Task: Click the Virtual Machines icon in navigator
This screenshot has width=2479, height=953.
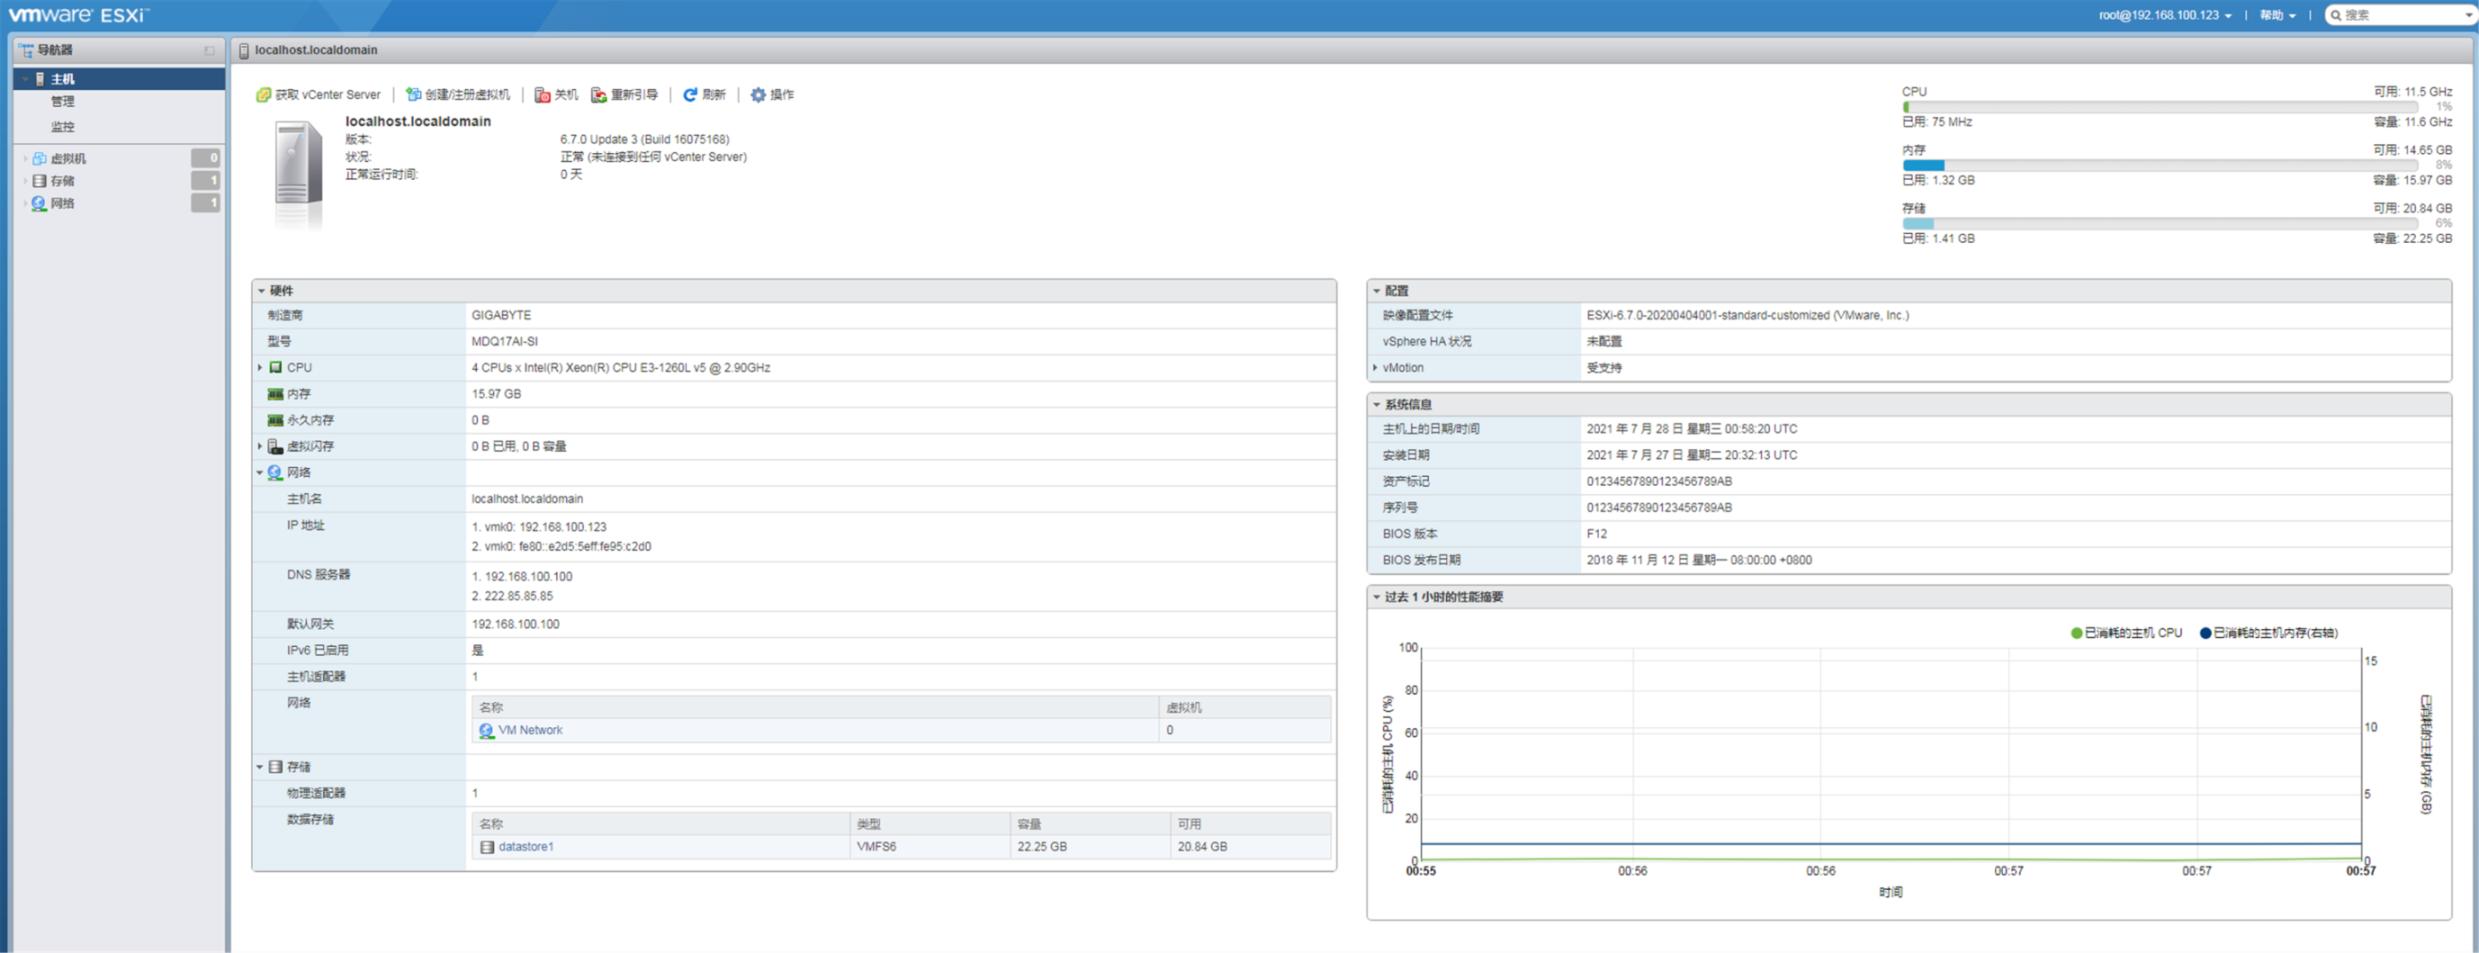Action: 39,158
